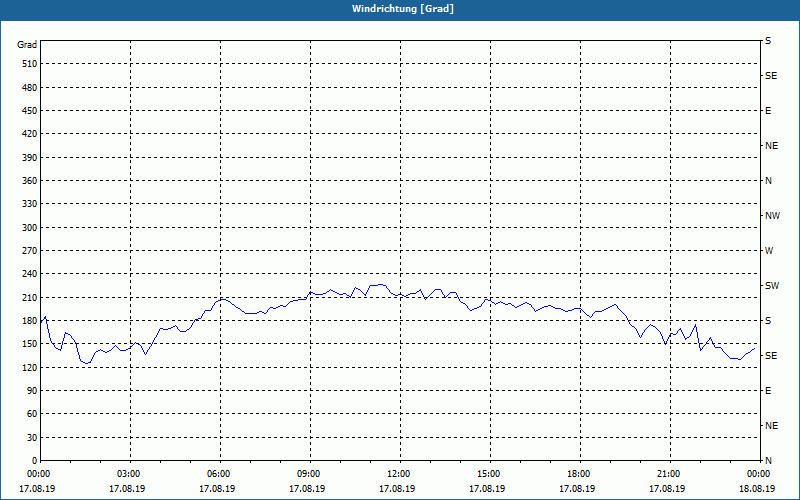Click the 60 y-axis value

[x=32, y=414]
